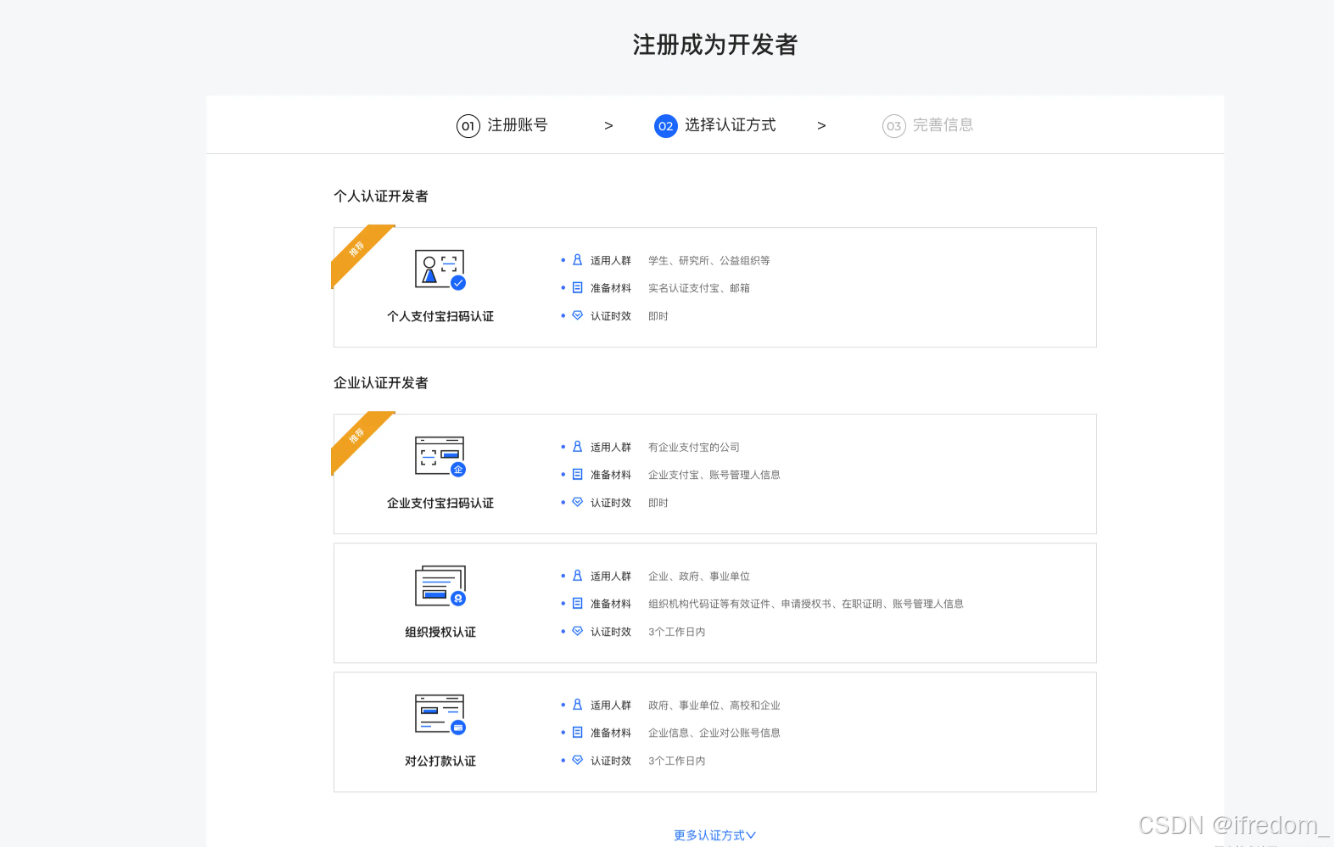Expand 更多认证方式 at the bottom
This screenshot has width=1334, height=847.
(x=714, y=835)
